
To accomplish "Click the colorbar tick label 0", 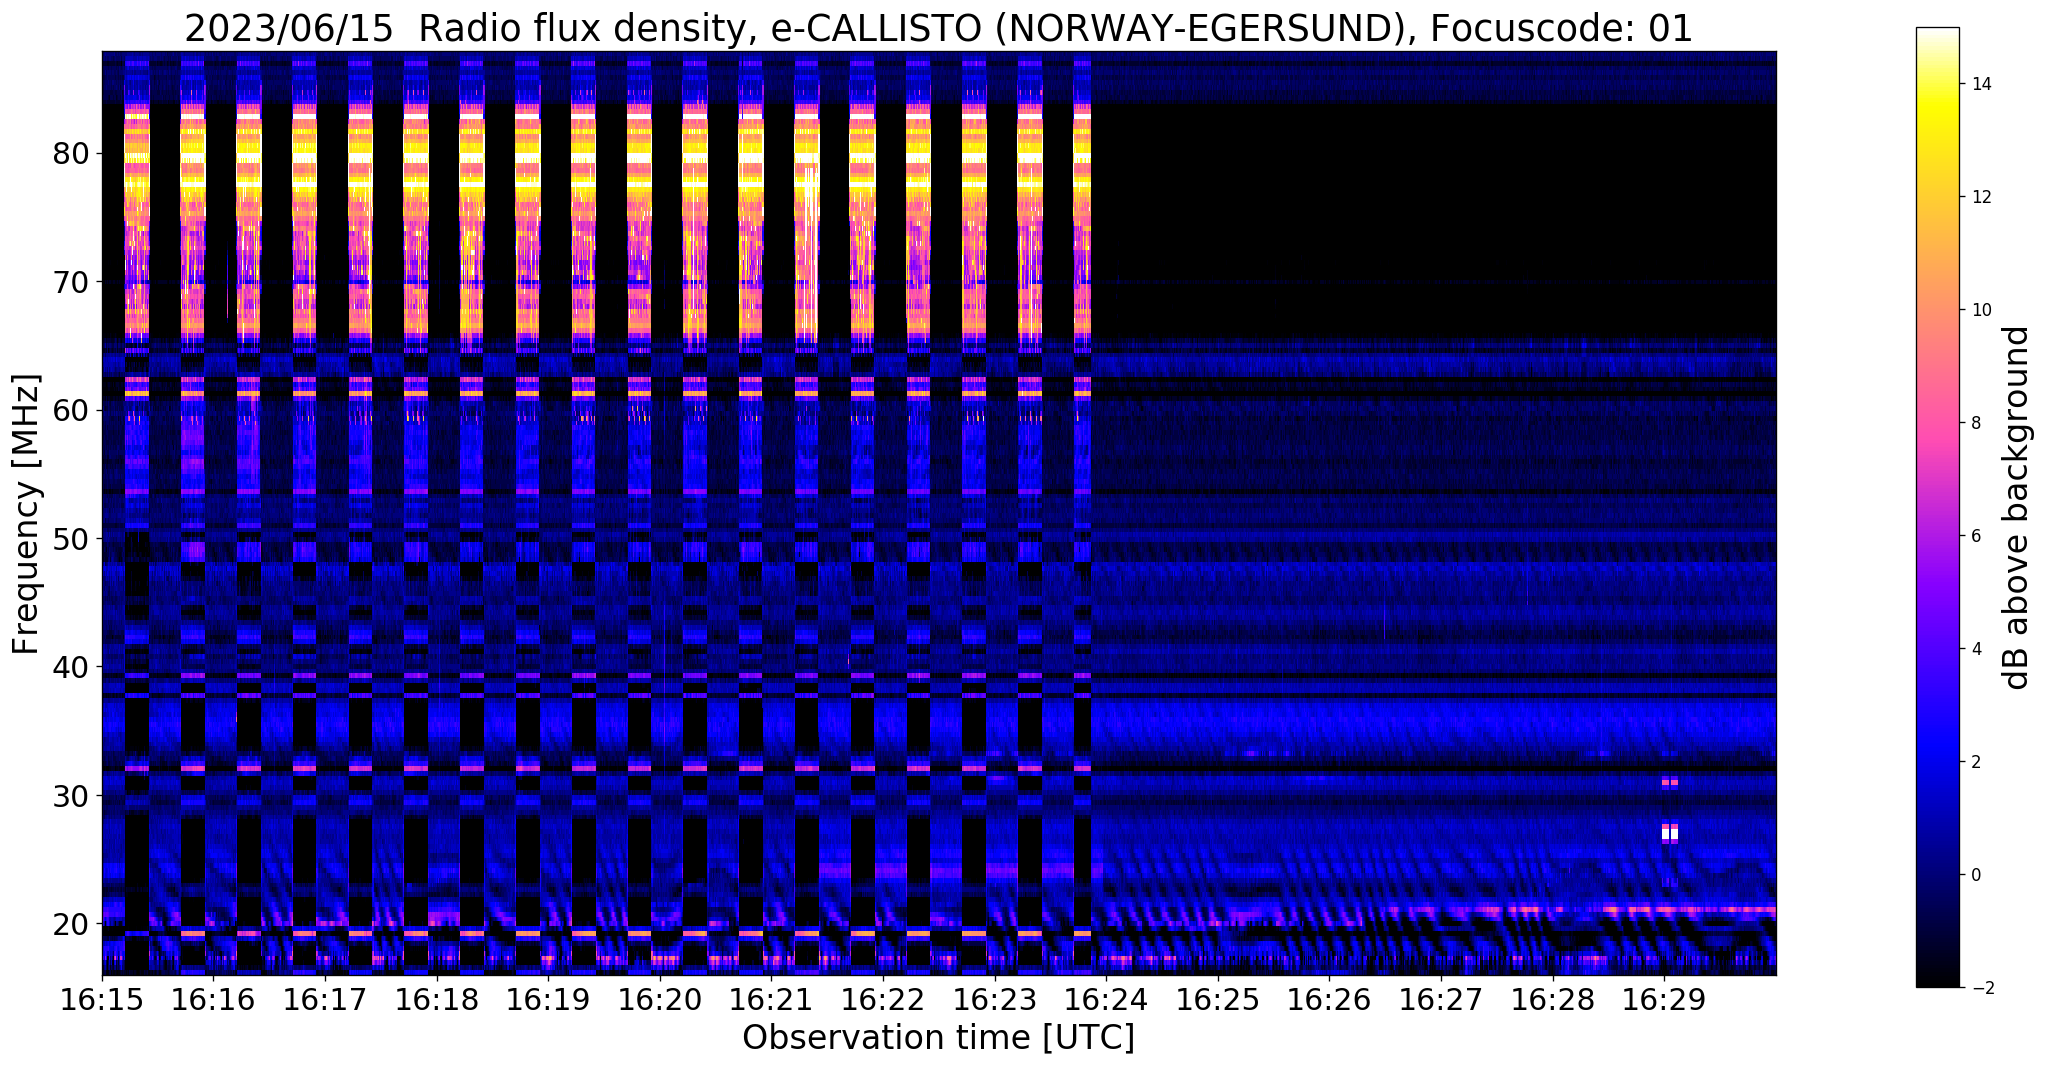I will tap(1976, 875).
